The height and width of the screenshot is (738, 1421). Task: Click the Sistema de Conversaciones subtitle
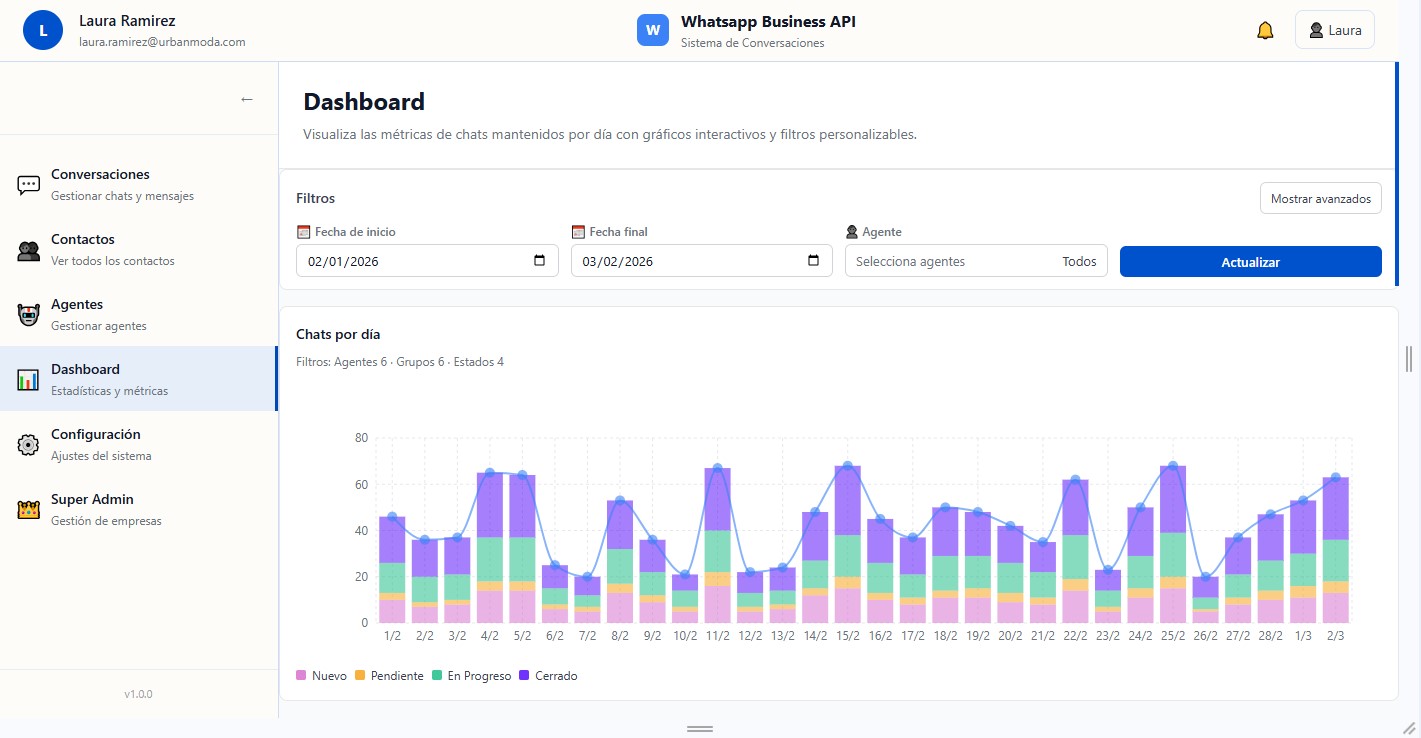753,43
